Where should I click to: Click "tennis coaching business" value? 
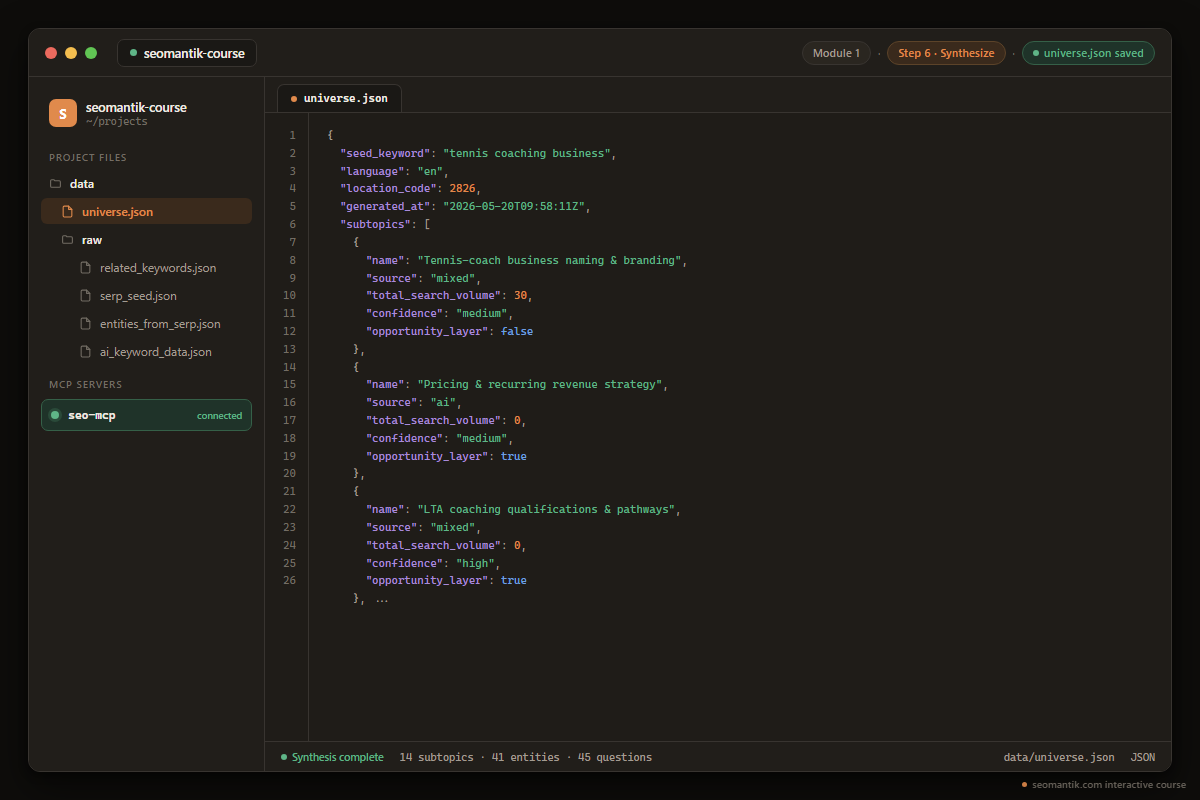[527, 153]
